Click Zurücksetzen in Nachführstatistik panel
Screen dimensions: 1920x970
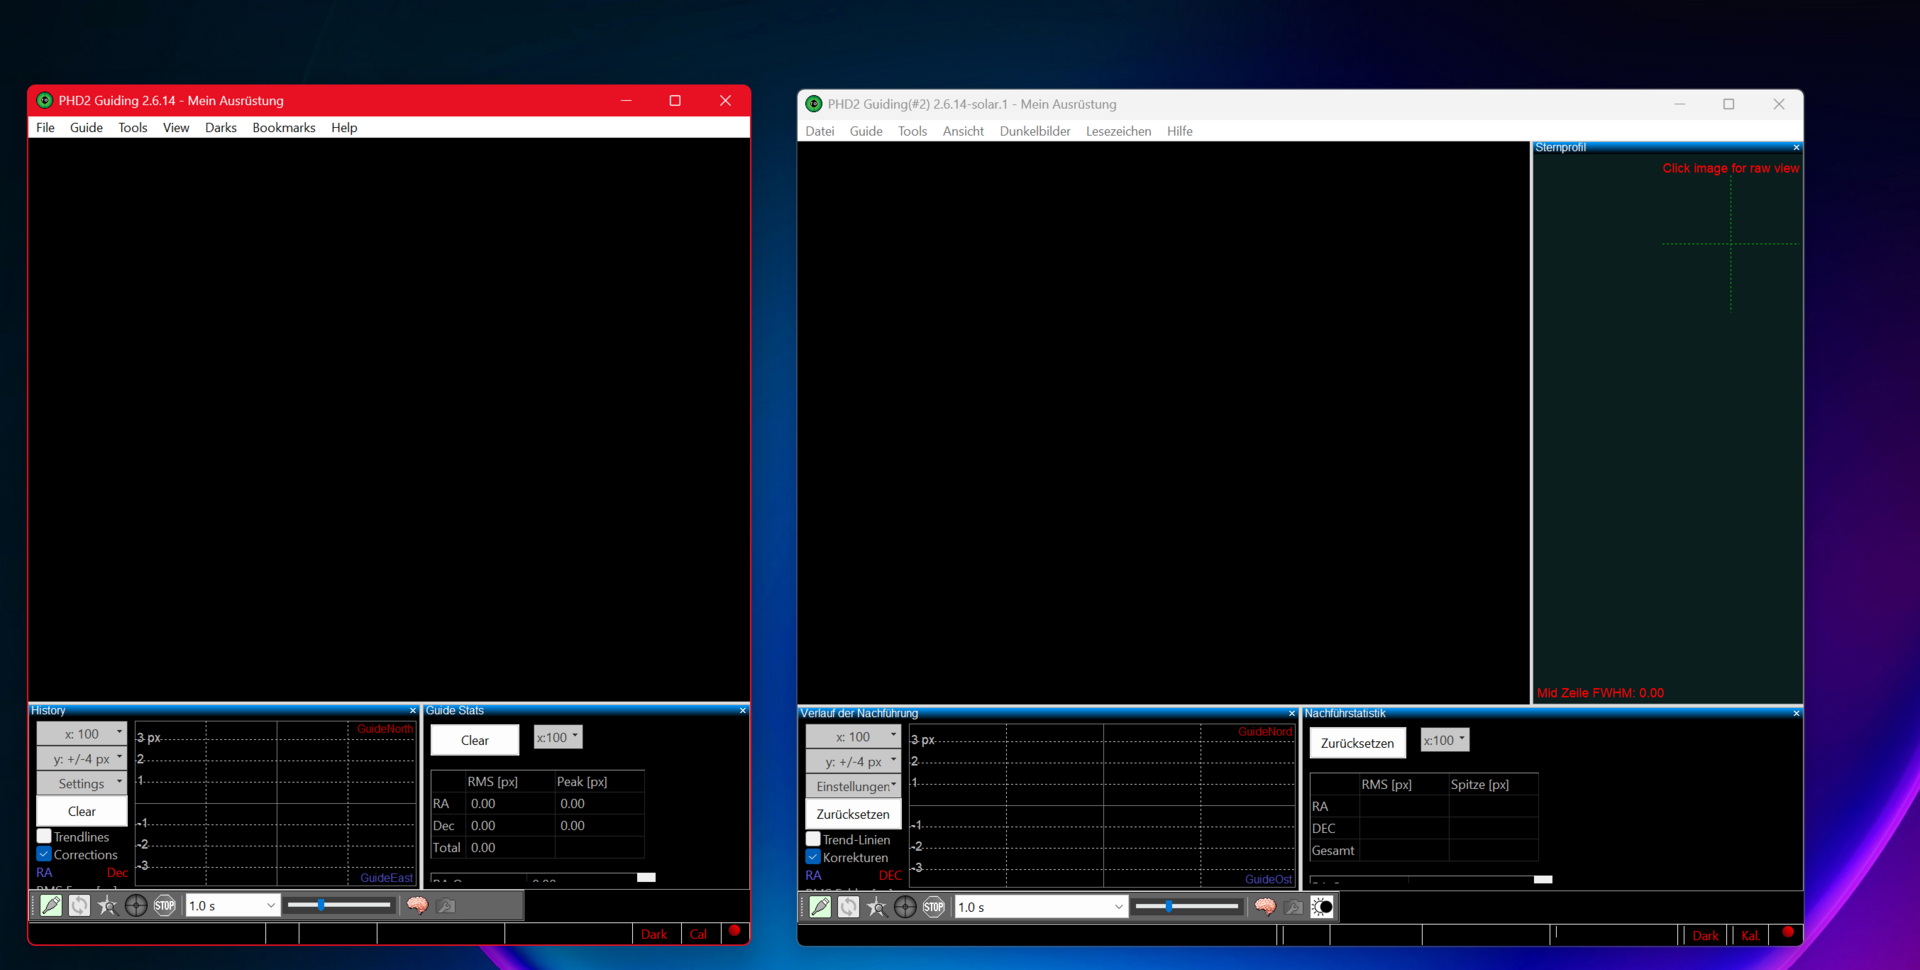click(x=1357, y=743)
